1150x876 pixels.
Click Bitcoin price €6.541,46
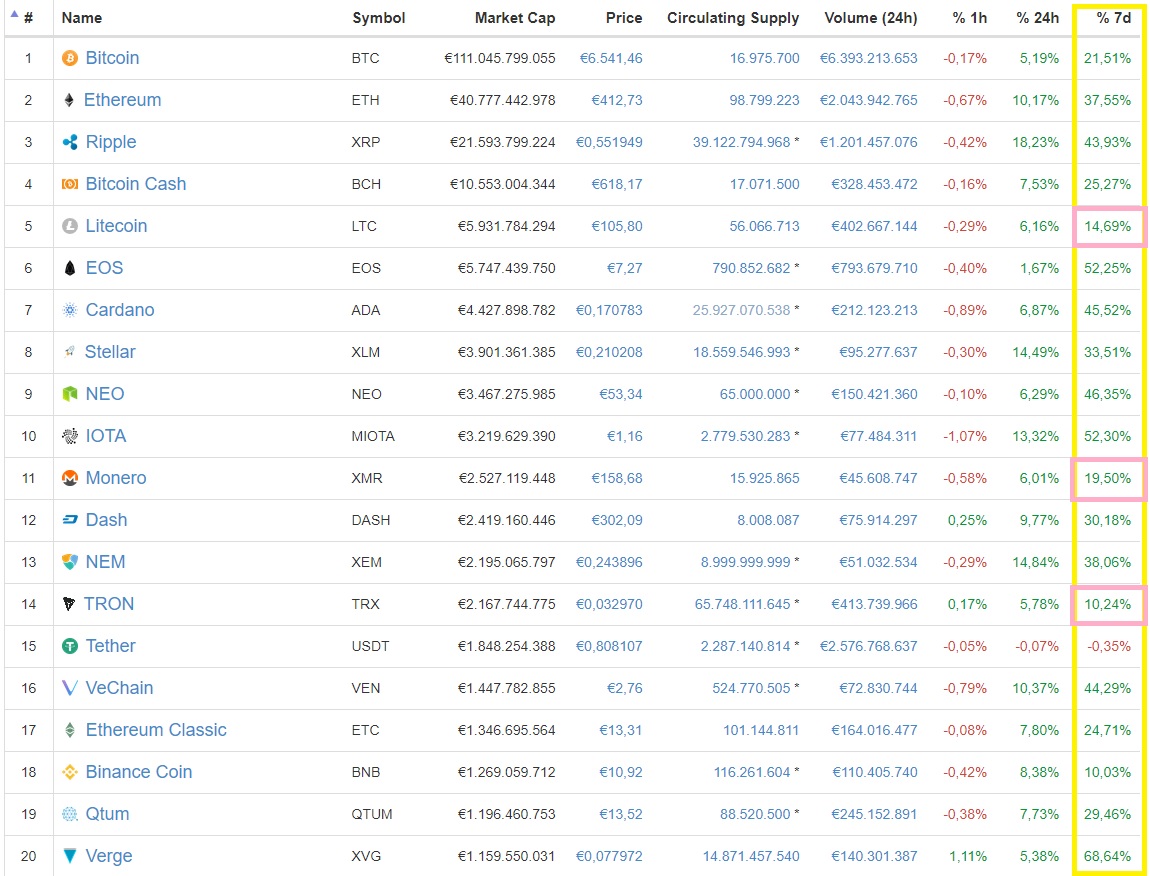pos(611,58)
